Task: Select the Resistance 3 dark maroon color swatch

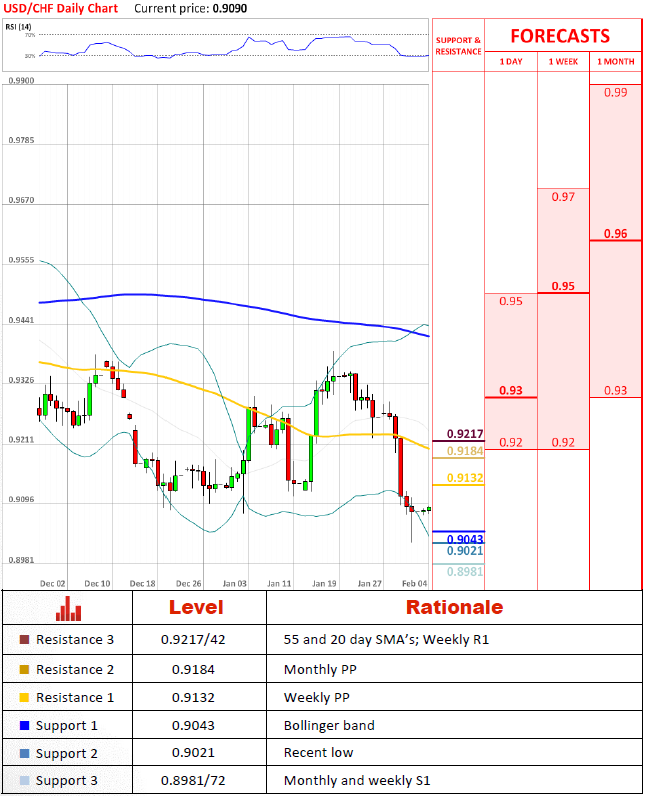Action: point(23,640)
